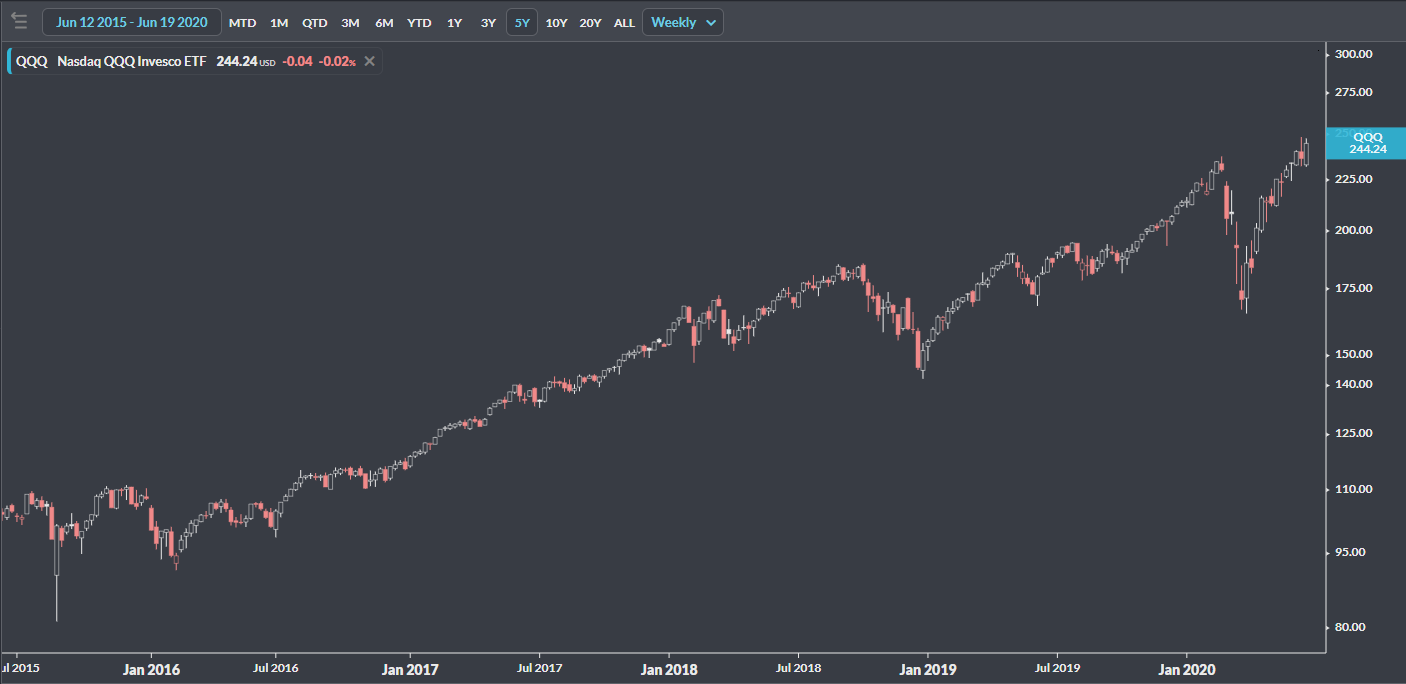Choose the 3M time range
This screenshot has height=684, width=1406.
[x=350, y=22]
